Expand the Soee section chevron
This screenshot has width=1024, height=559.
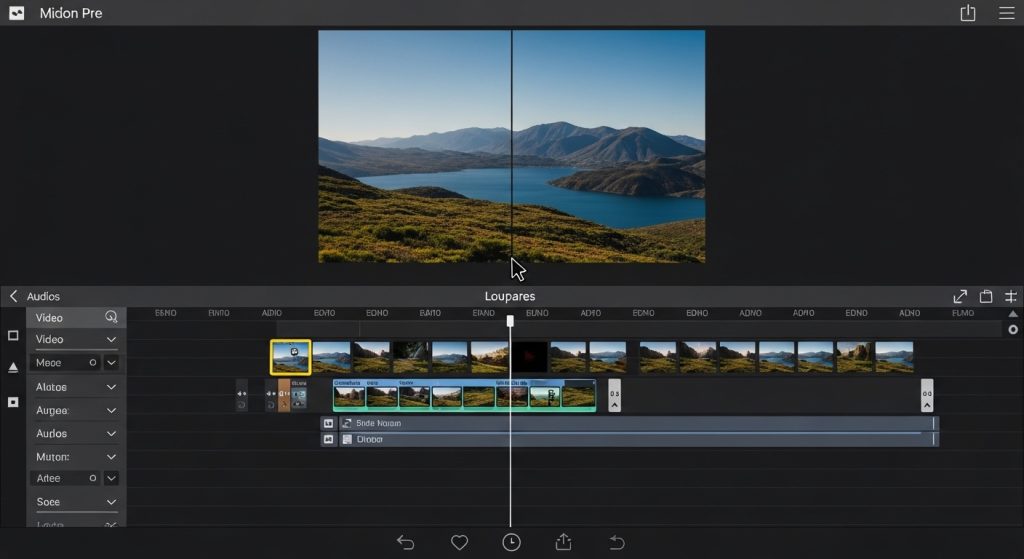111,502
